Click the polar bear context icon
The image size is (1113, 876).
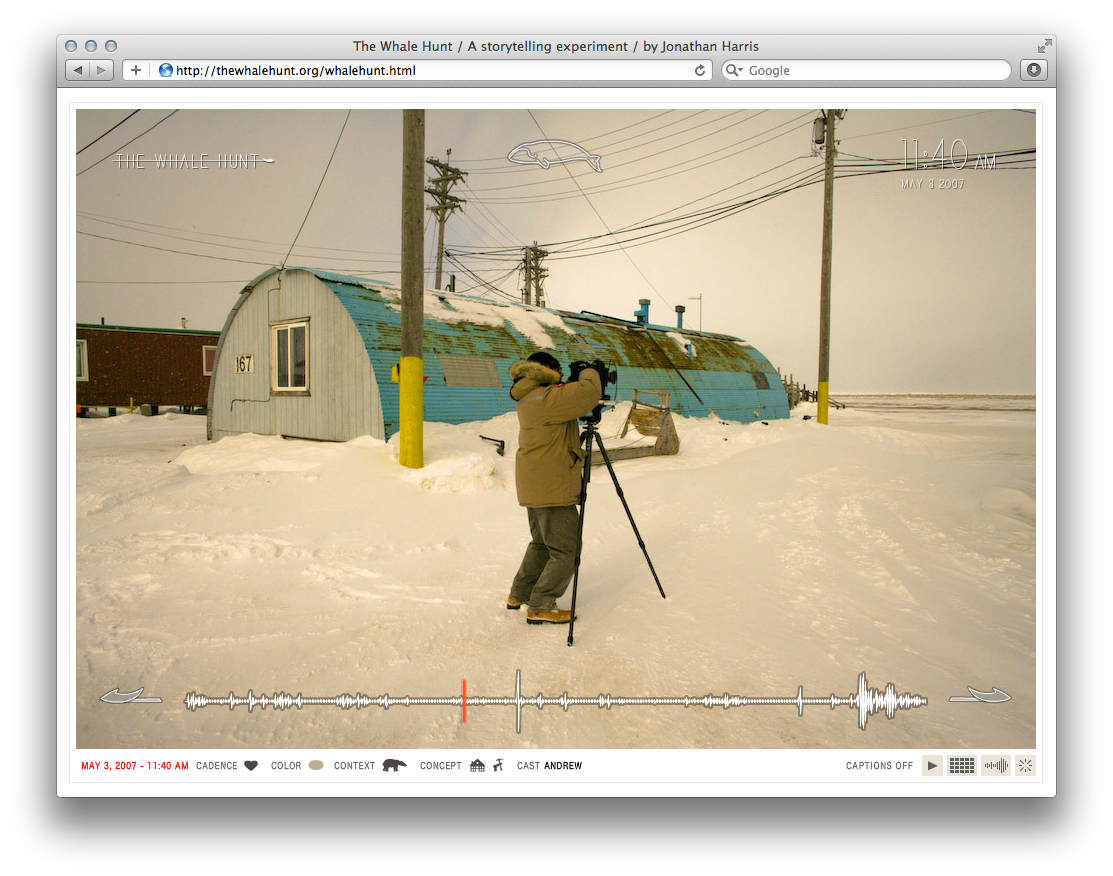[x=394, y=766]
